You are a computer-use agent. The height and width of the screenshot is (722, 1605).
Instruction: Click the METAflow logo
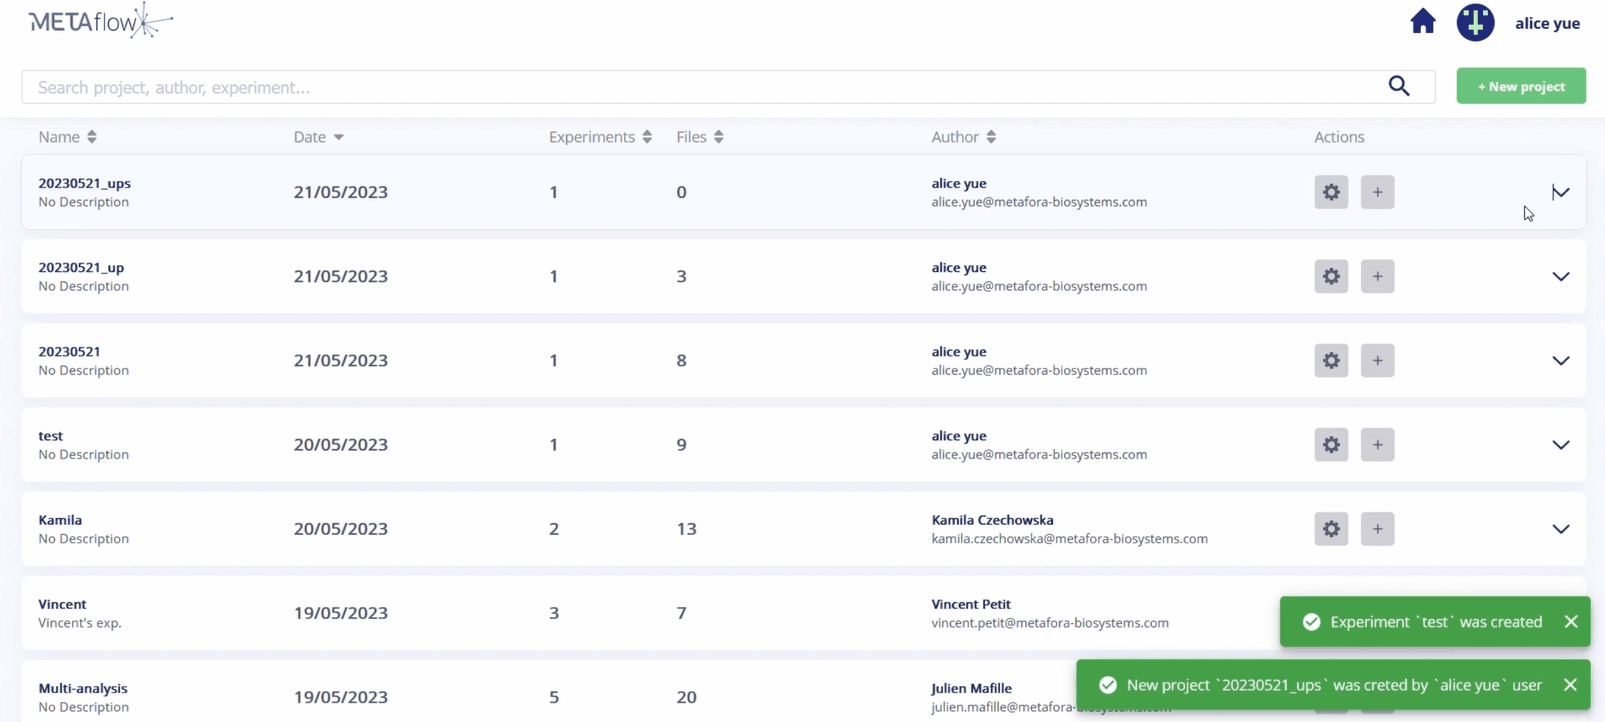pos(100,21)
